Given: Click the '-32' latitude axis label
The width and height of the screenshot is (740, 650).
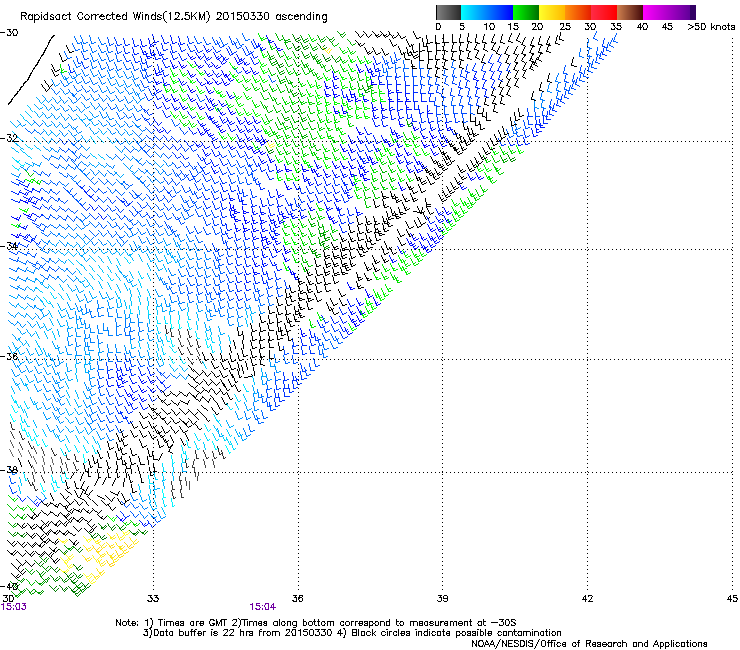Looking at the screenshot, I should click(9, 138).
